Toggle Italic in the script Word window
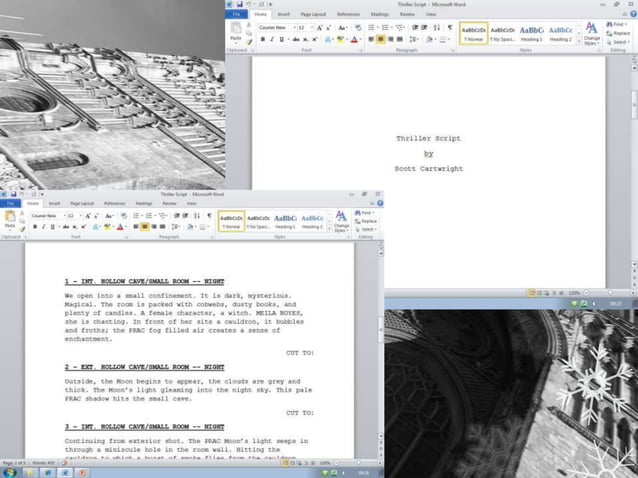Image resolution: width=638 pixels, height=478 pixels. pyautogui.click(x=44, y=227)
